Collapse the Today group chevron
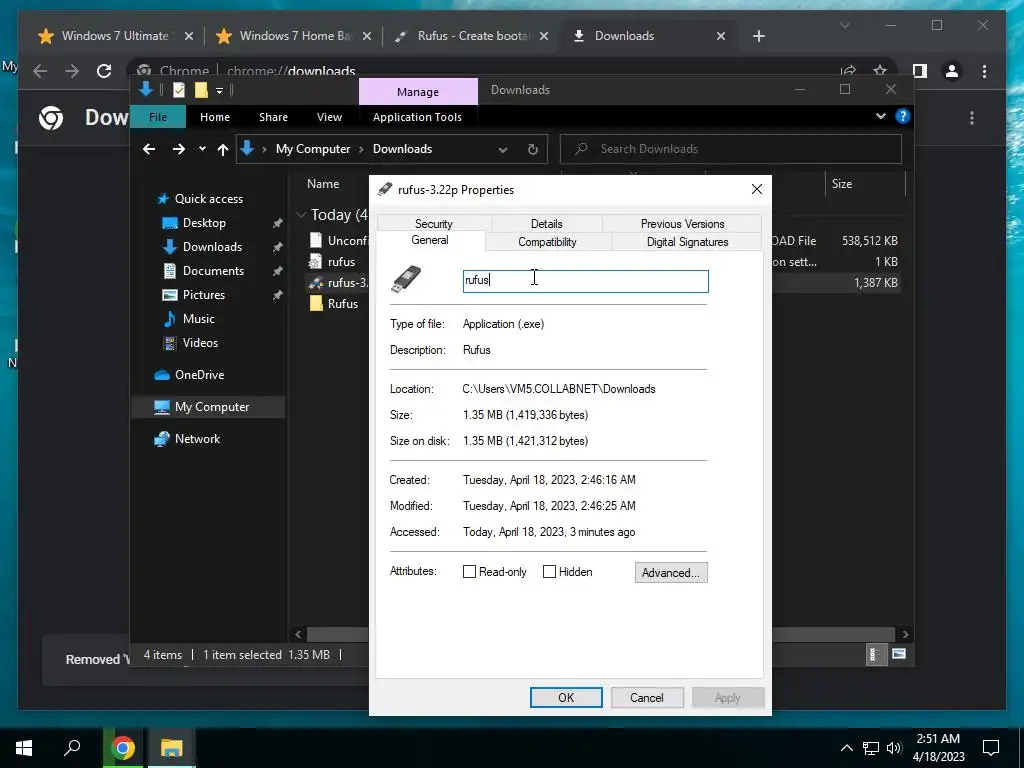The image size is (1024, 768). (x=301, y=214)
